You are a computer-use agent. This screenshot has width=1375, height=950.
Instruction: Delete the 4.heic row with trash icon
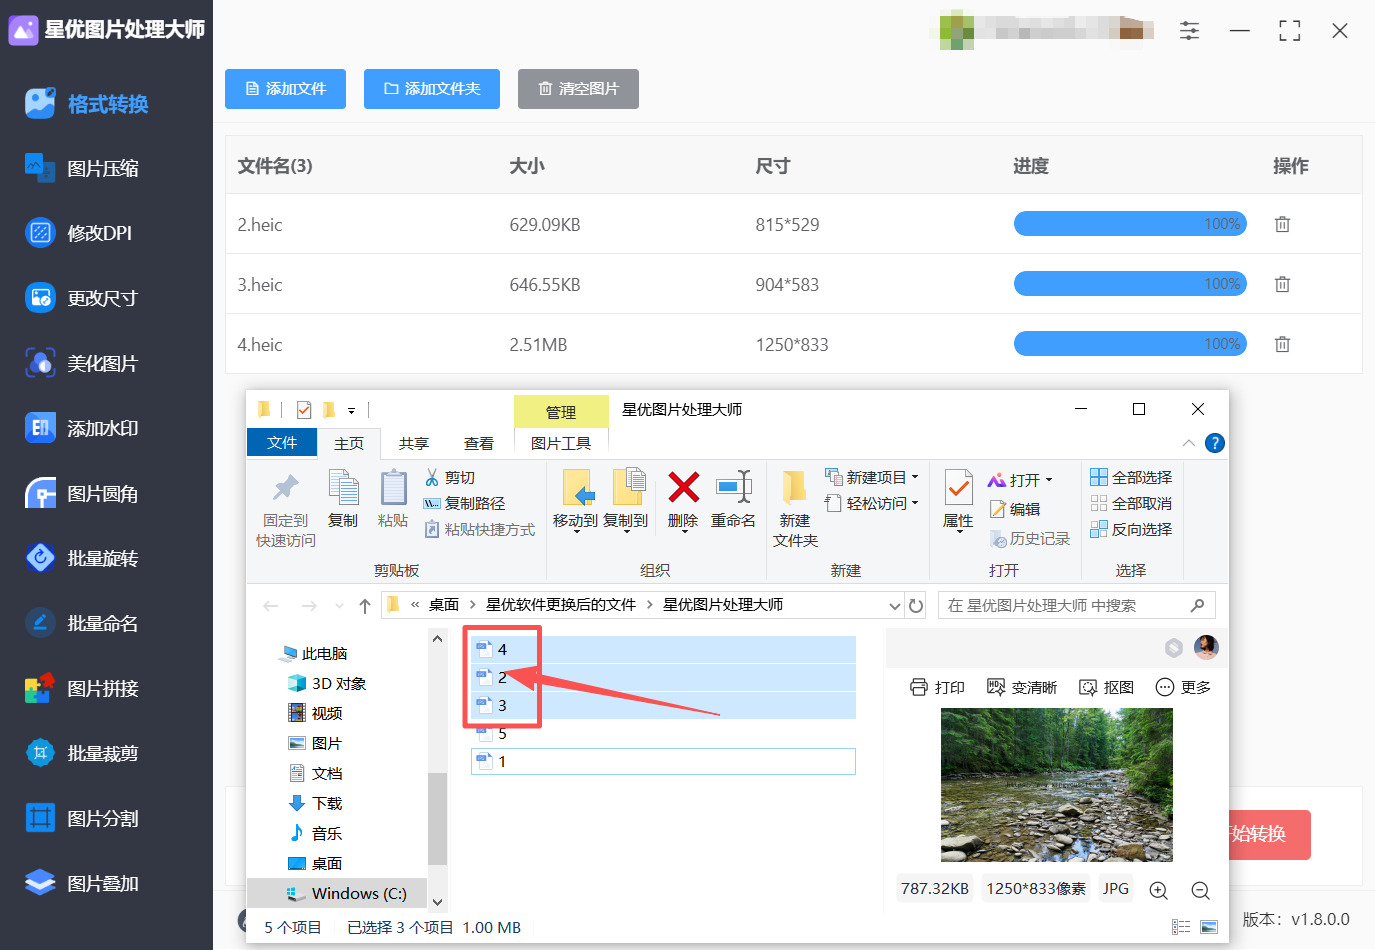1282,344
